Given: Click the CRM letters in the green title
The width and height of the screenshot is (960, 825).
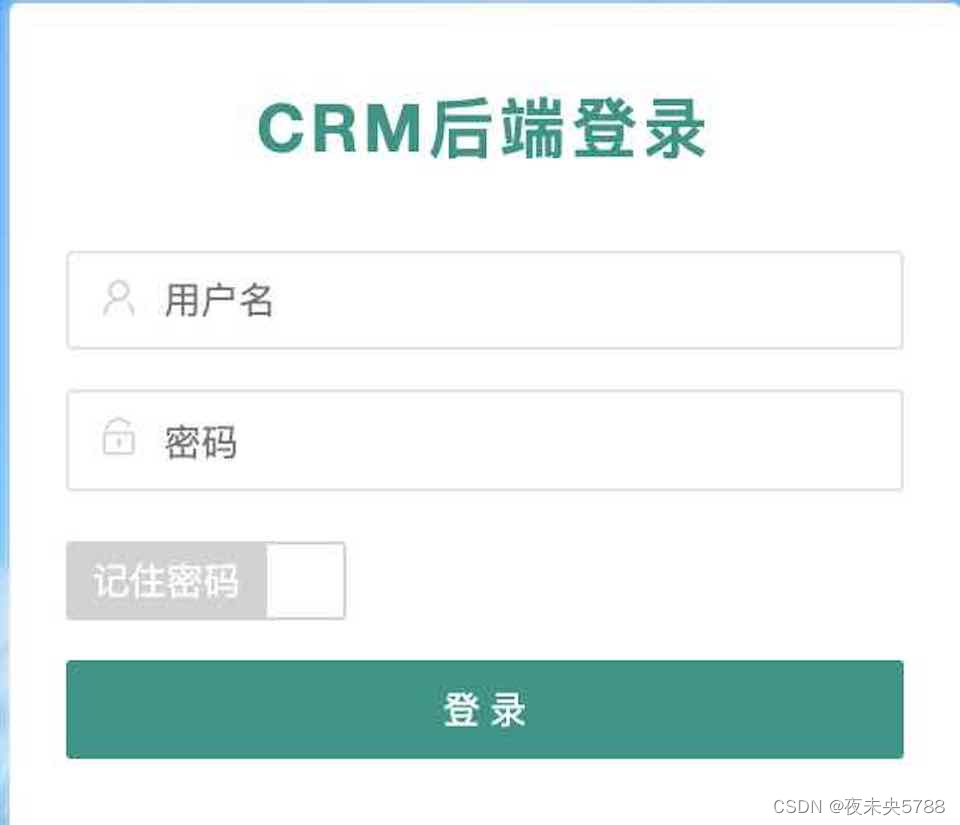Looking at the screenshot, I should coord(339,129).
